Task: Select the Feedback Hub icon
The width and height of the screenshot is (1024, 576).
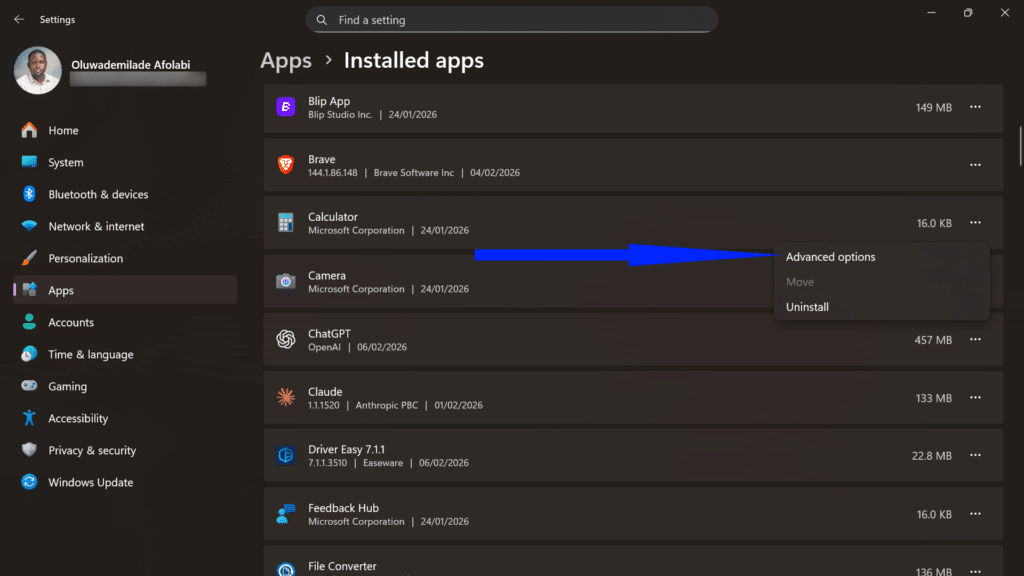Action: point(285,513)
